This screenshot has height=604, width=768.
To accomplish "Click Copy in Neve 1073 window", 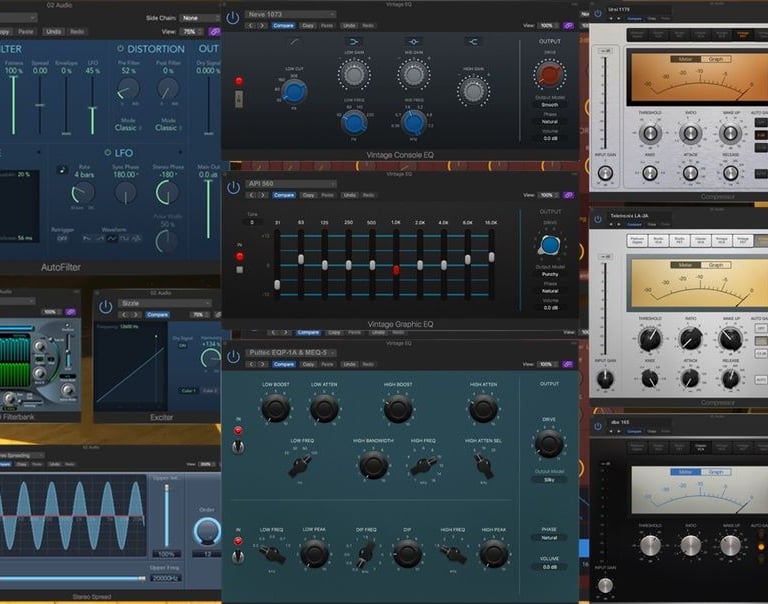I will tap(308, 25).
